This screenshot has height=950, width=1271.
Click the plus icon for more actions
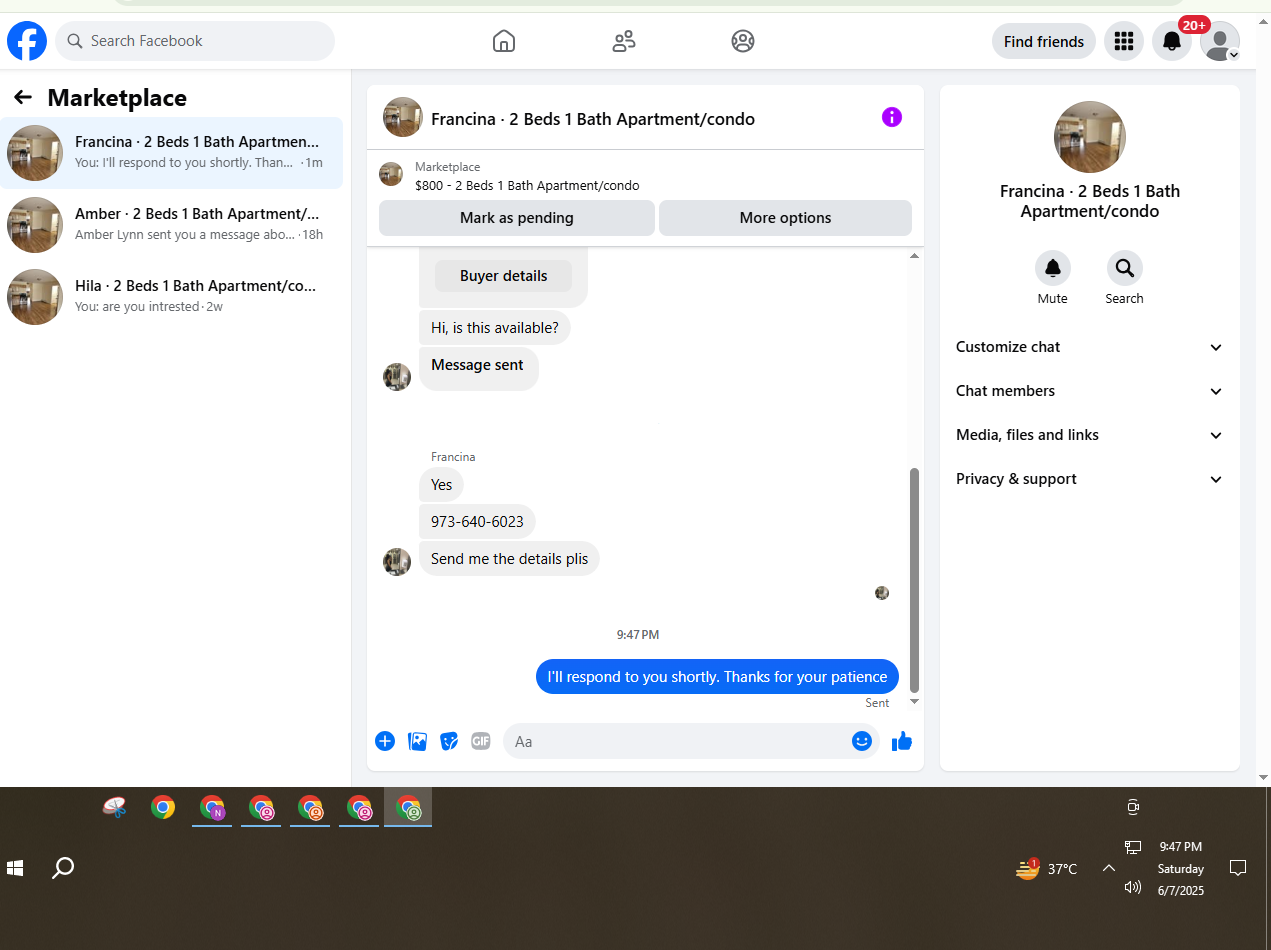pyautogui.click(x=385, y=741)
